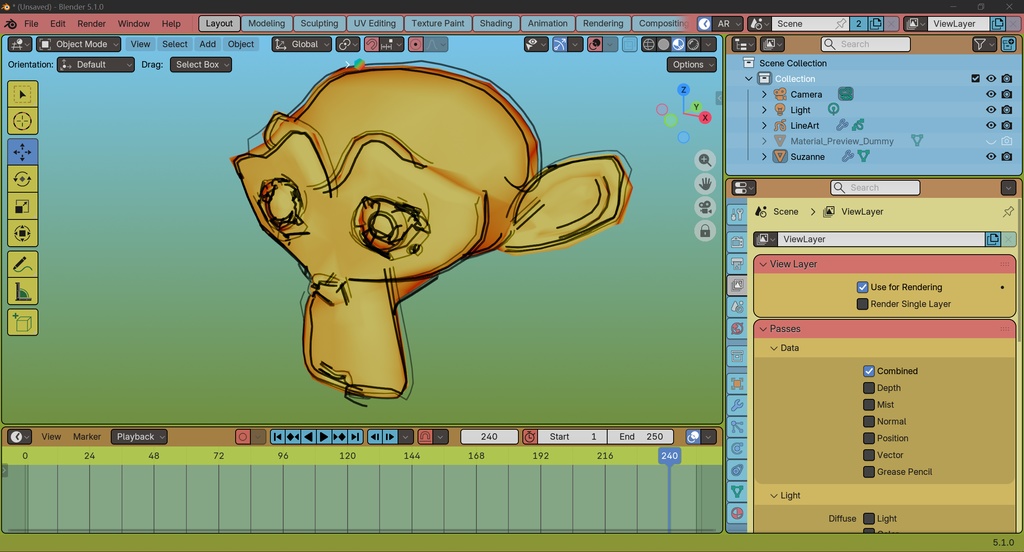Click the End 250 frame field
1024x552 pixels.
[641, 436]
